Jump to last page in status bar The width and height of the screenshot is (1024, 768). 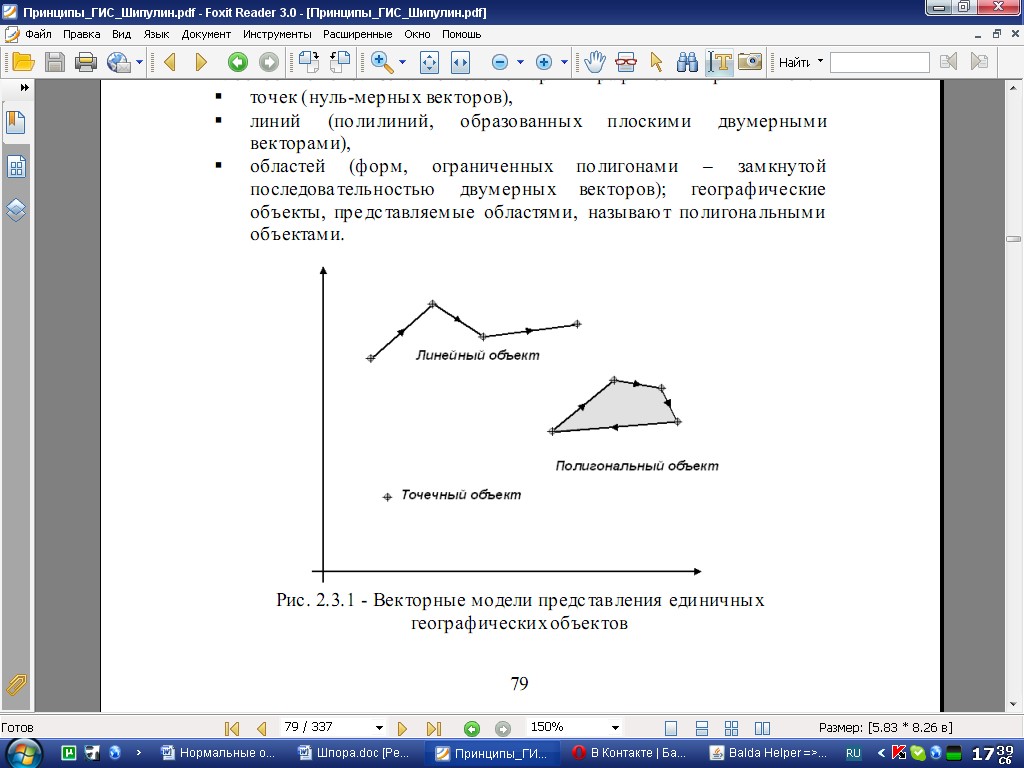pos(434,728)
